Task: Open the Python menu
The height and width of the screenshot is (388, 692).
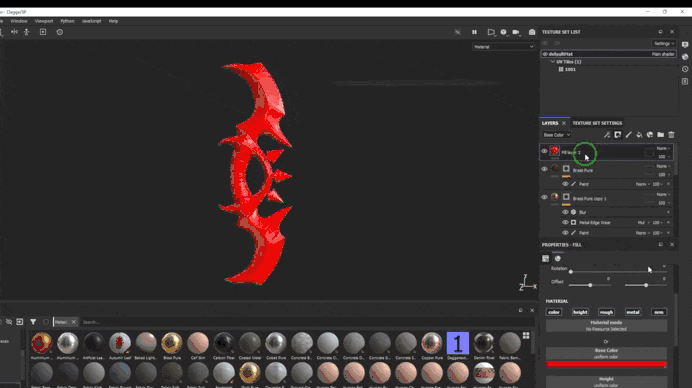Action: (x=68, y=21)
